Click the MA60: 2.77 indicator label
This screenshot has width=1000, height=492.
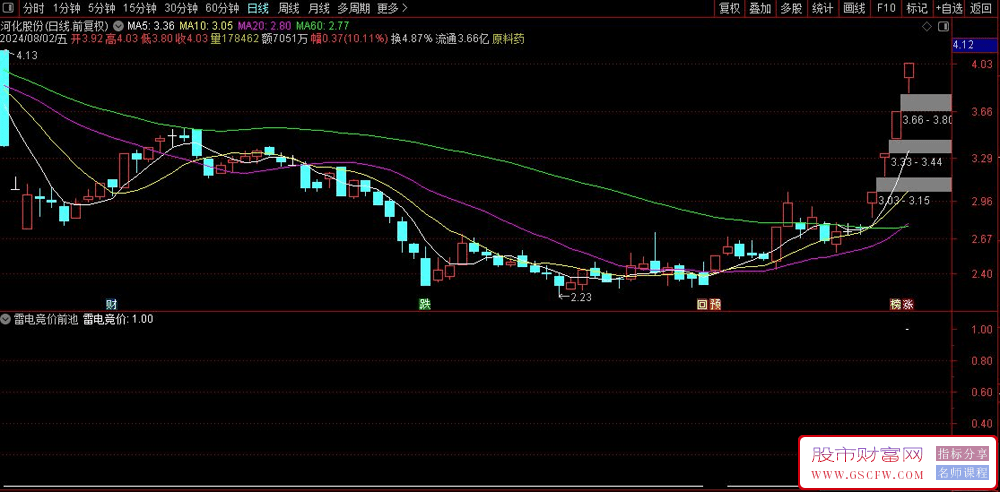click(322, 26)
